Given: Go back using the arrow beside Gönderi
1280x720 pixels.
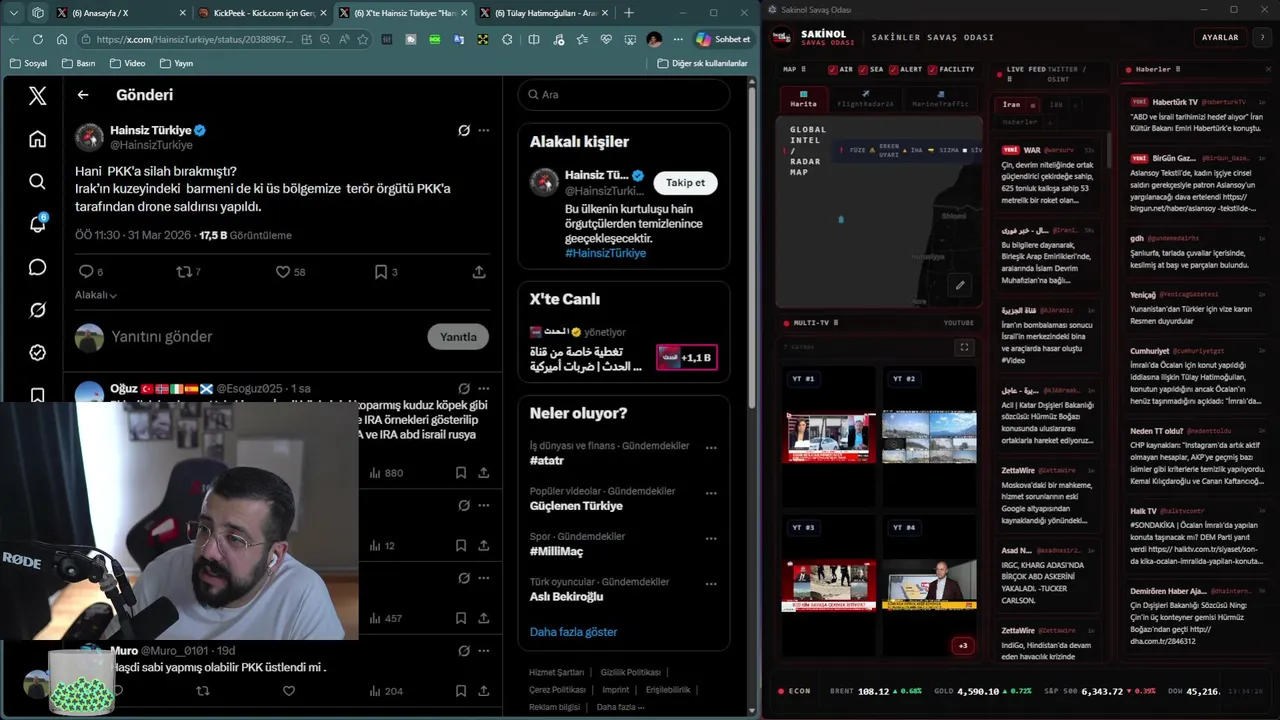Looking at the screenshot, I should (x=83, y=95).
